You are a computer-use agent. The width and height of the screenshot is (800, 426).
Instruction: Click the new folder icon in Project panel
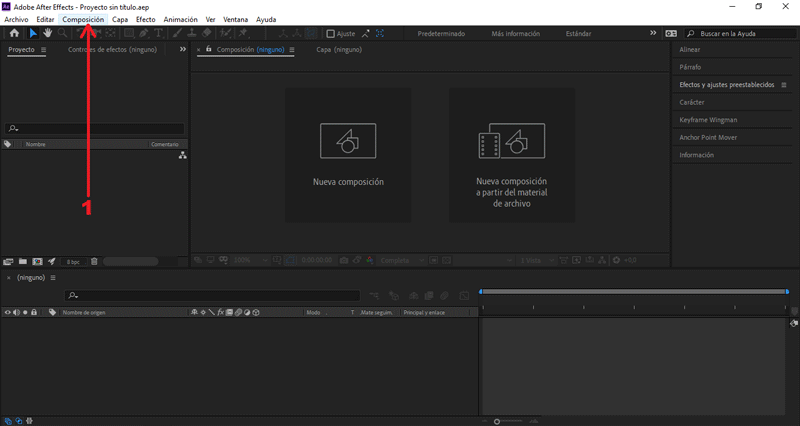pos(22,261)
